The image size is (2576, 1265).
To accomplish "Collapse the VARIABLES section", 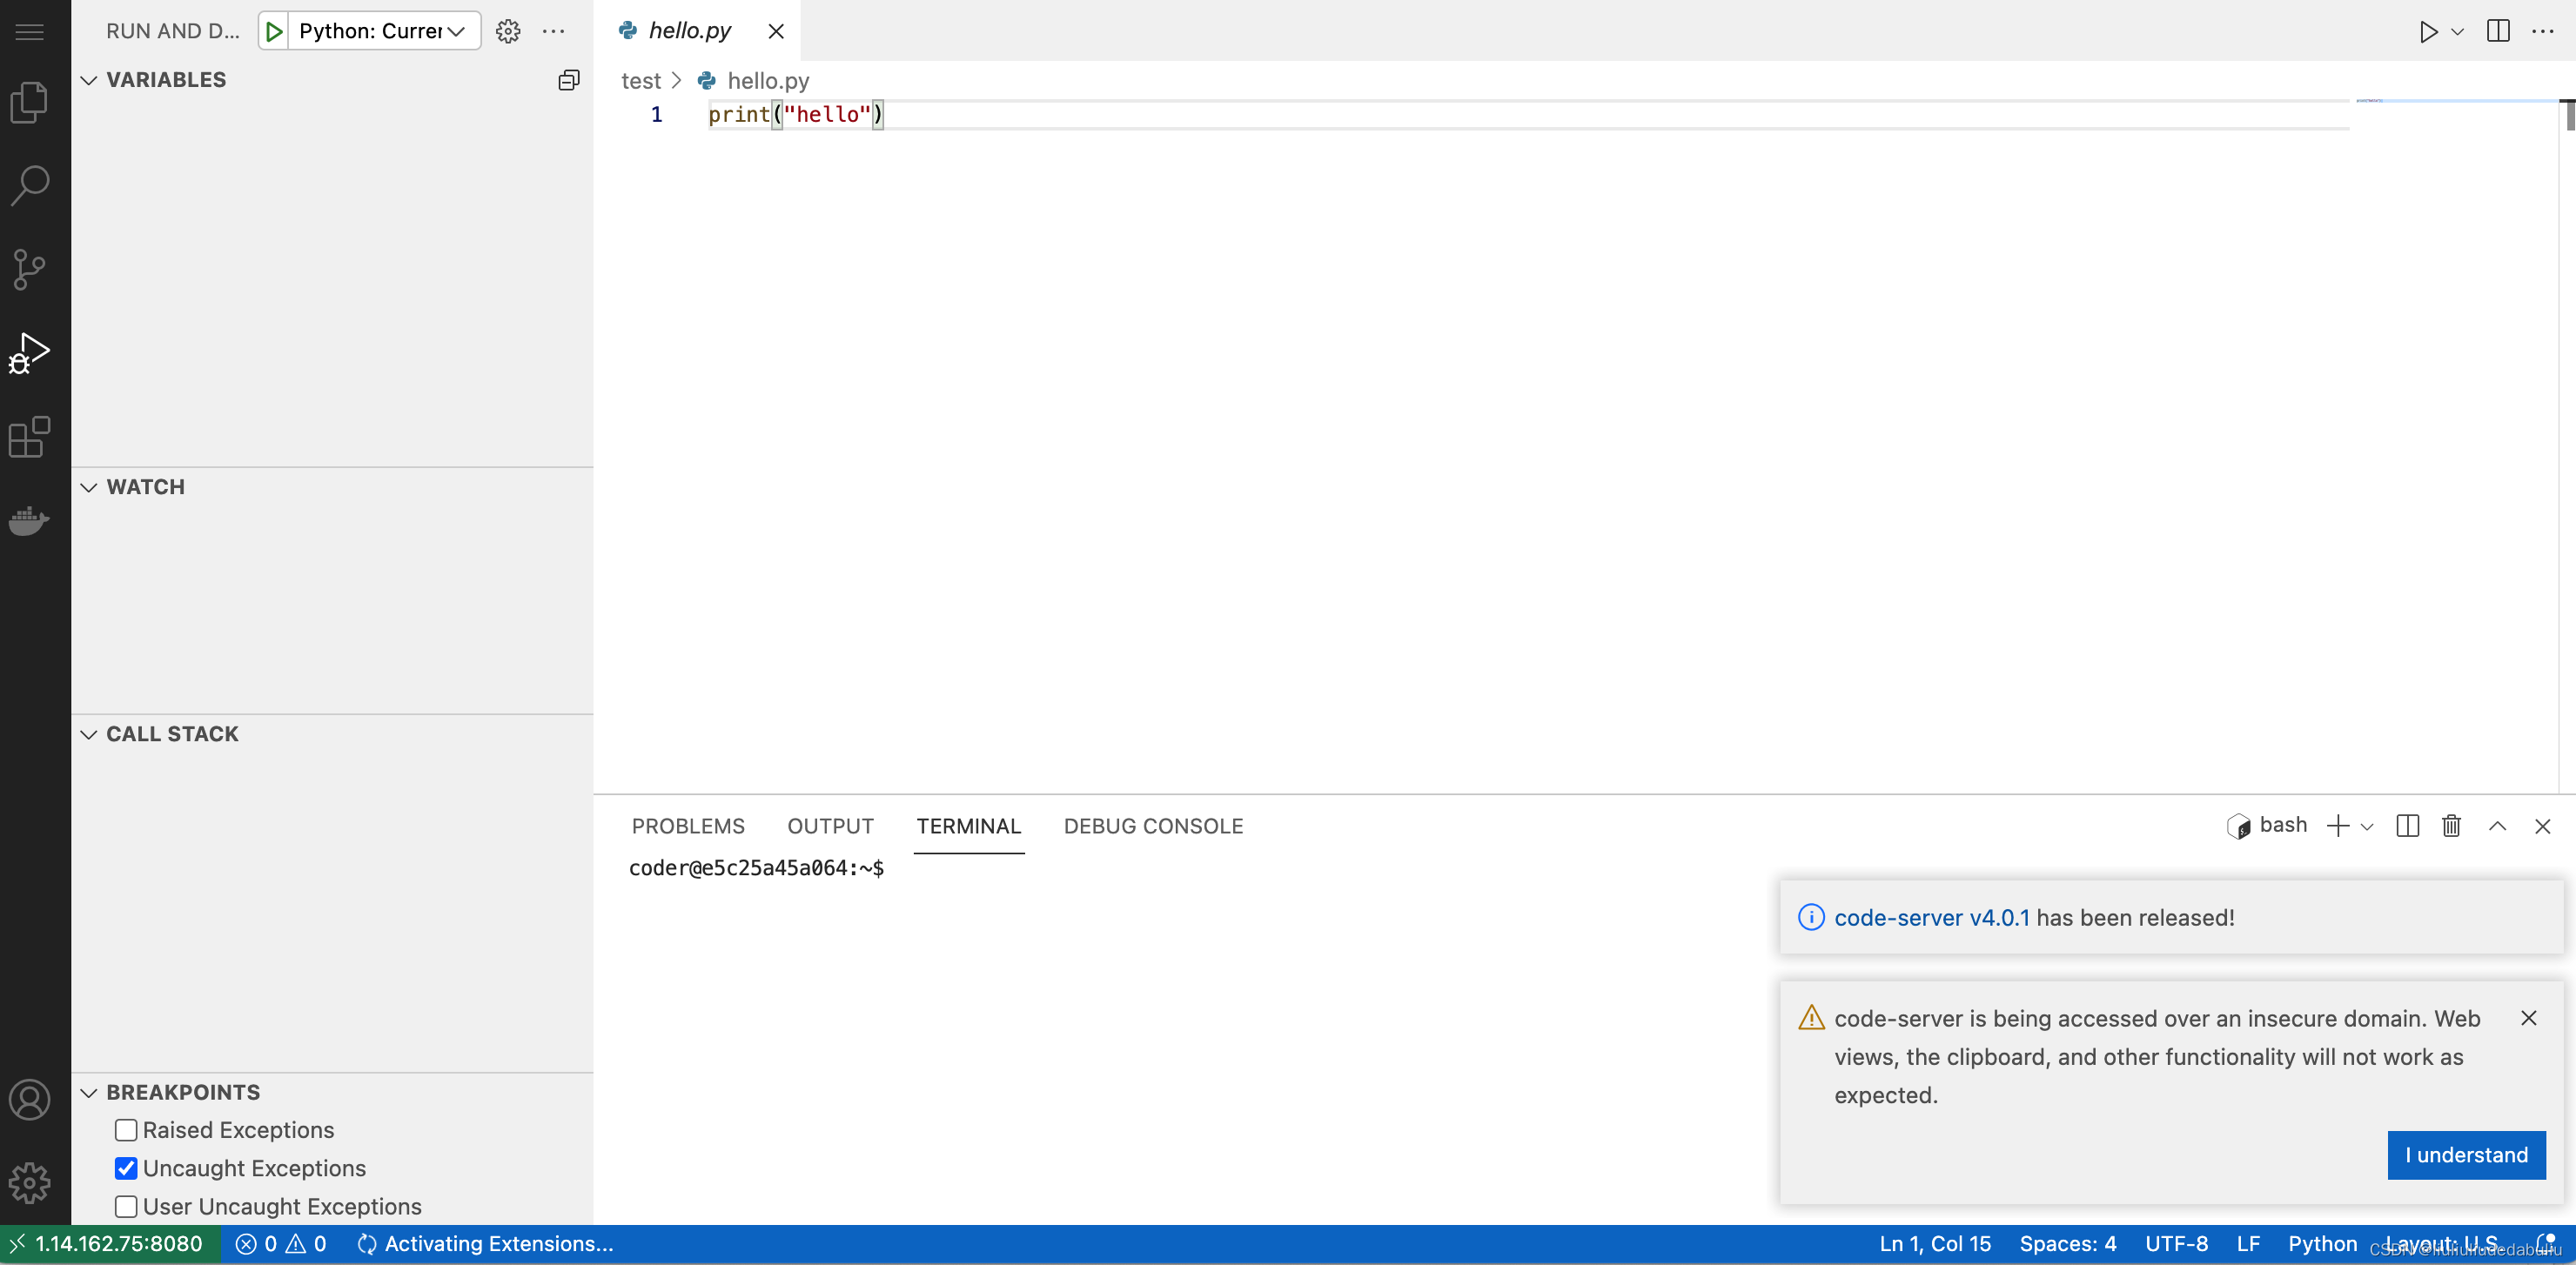I will pyautogui.click(x=88, y=80).
